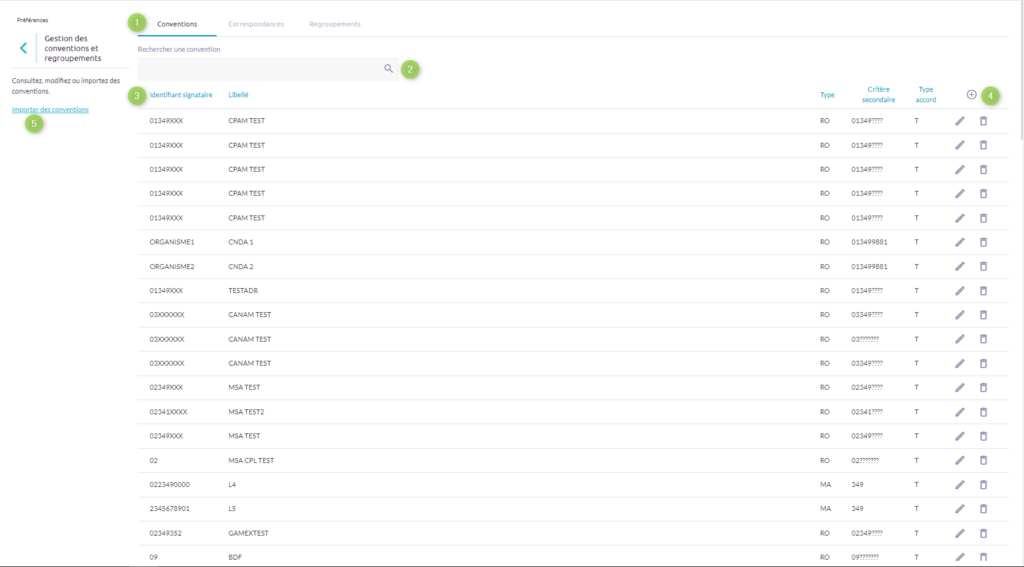Switch to the Correspondances tab
This screenshot has width=1024, height=567.
[x=256, y=23]
